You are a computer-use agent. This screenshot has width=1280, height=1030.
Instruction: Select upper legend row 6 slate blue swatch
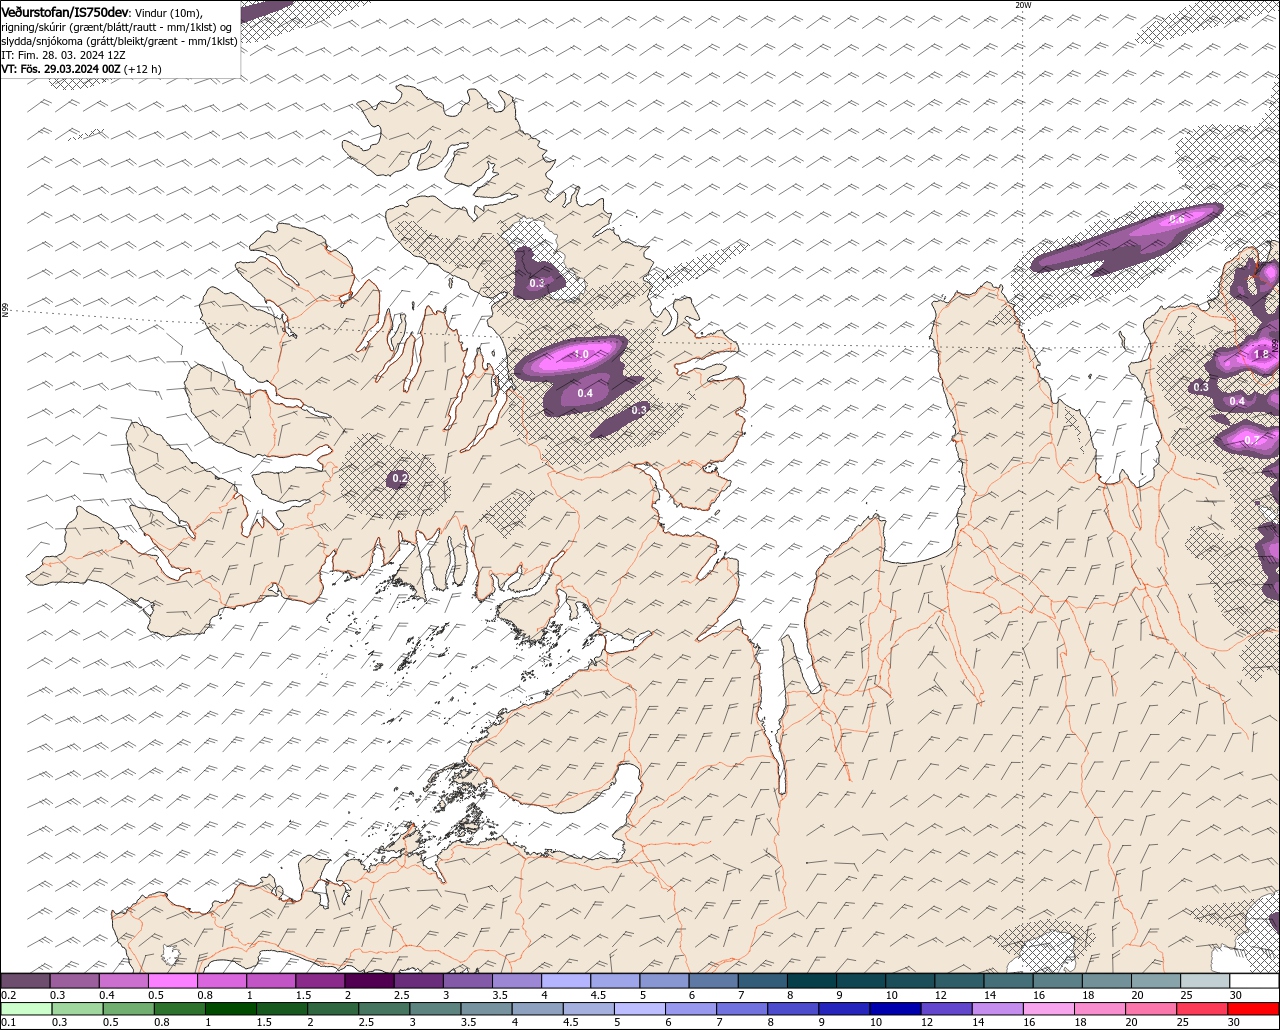click(714, 981)
